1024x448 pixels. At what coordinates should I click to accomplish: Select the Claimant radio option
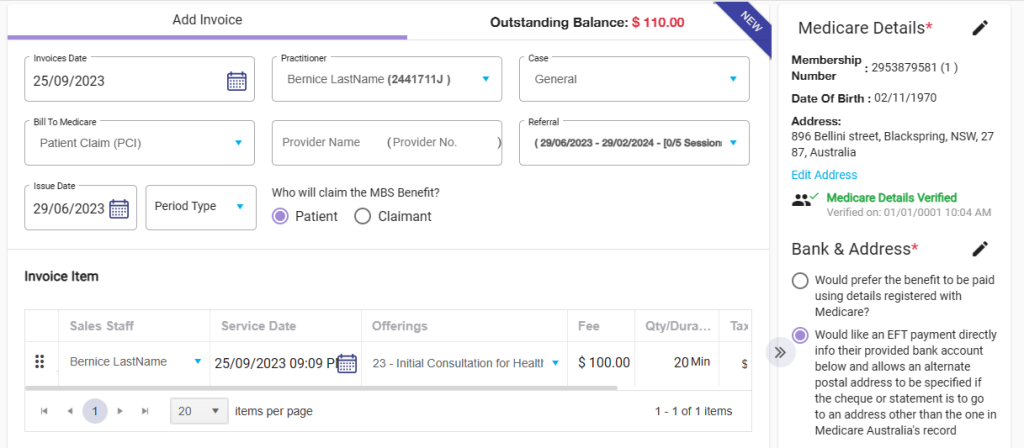tap(362, 216)
